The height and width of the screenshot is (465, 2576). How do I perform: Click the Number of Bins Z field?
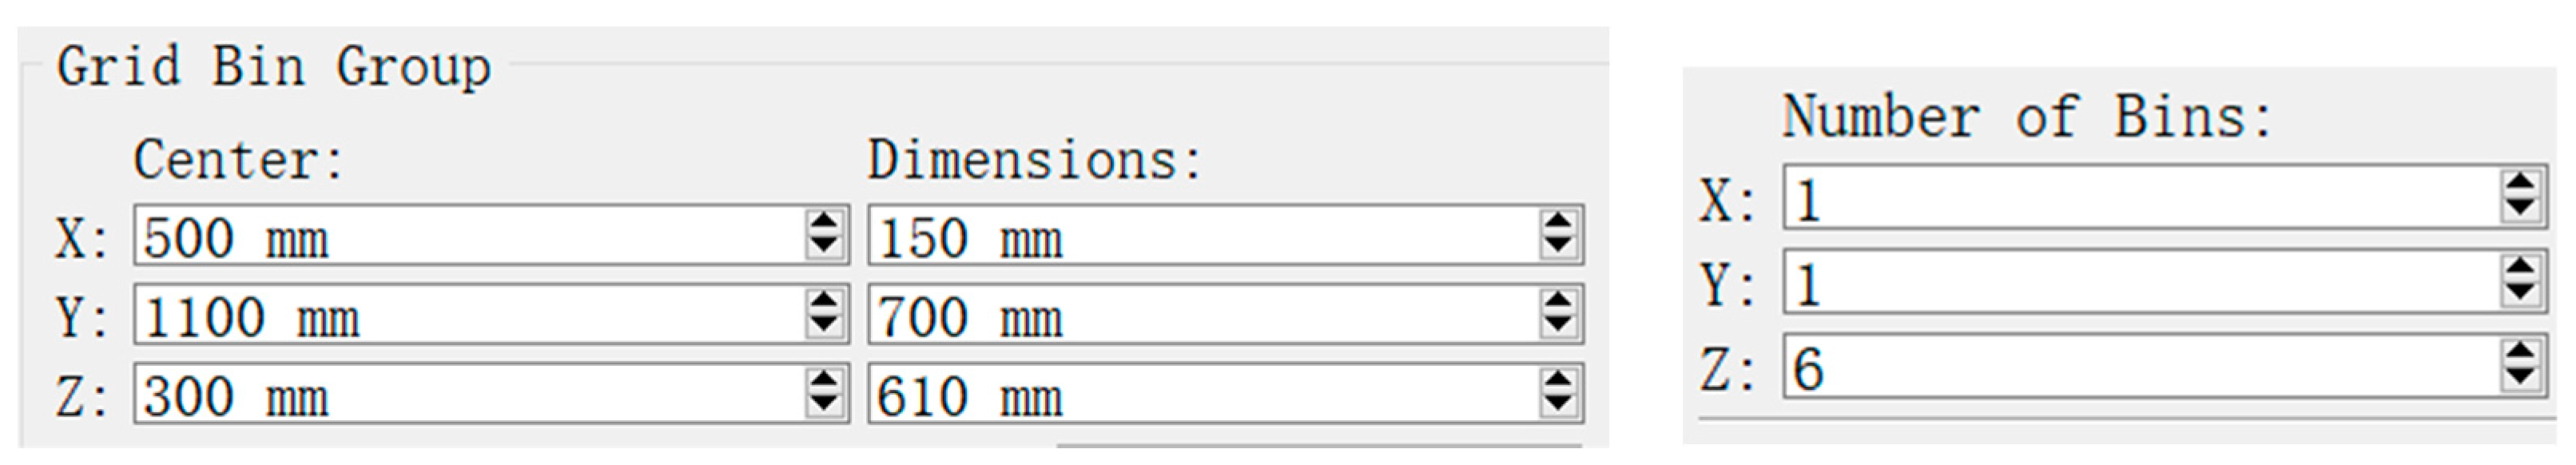pyautogui.click(x=2140, y=367)
